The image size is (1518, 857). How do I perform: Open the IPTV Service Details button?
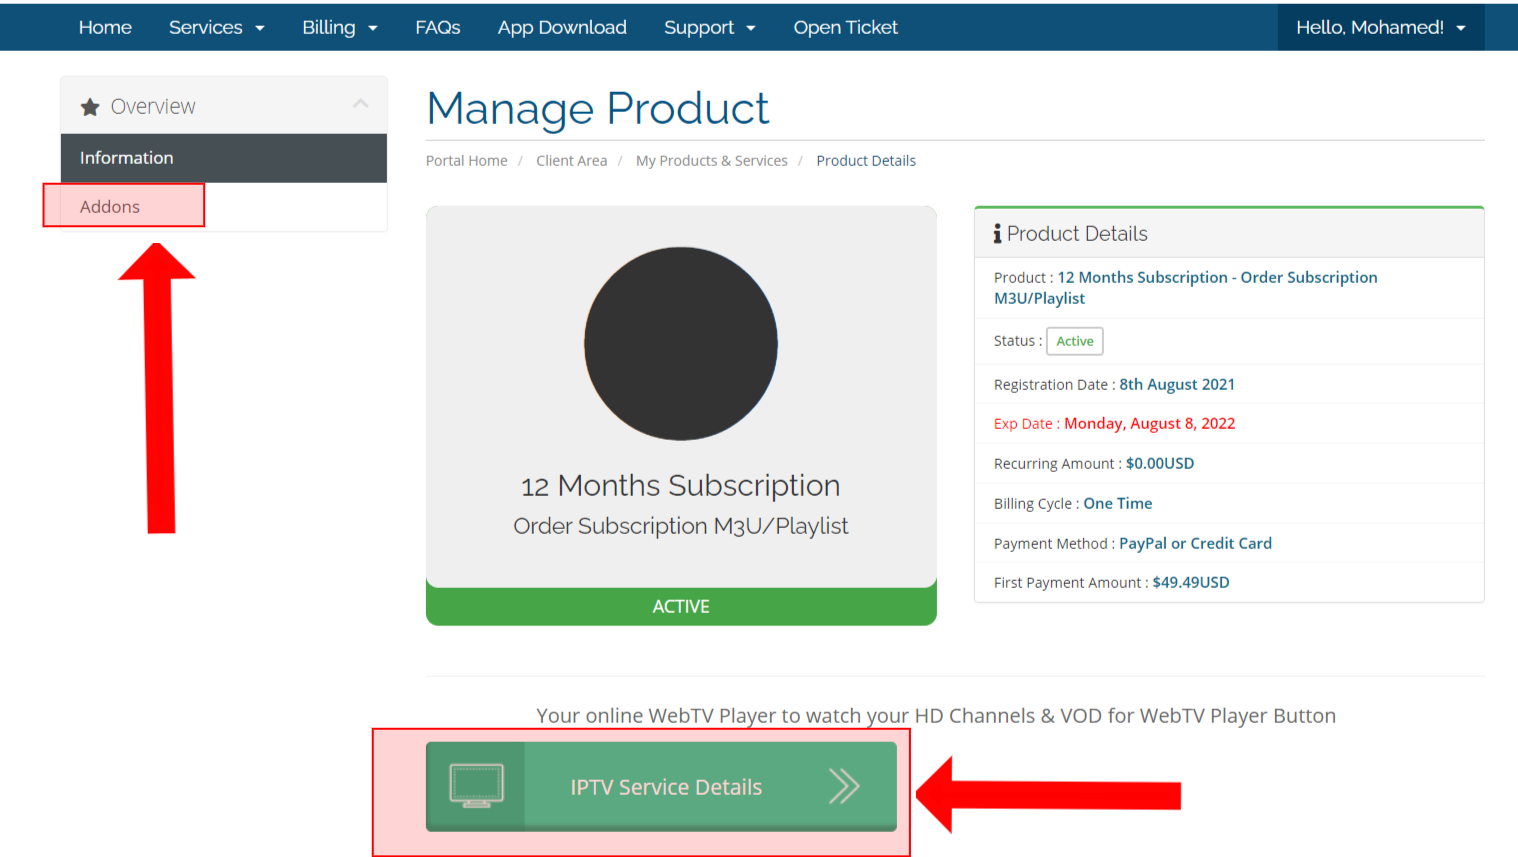click(661, 787)
